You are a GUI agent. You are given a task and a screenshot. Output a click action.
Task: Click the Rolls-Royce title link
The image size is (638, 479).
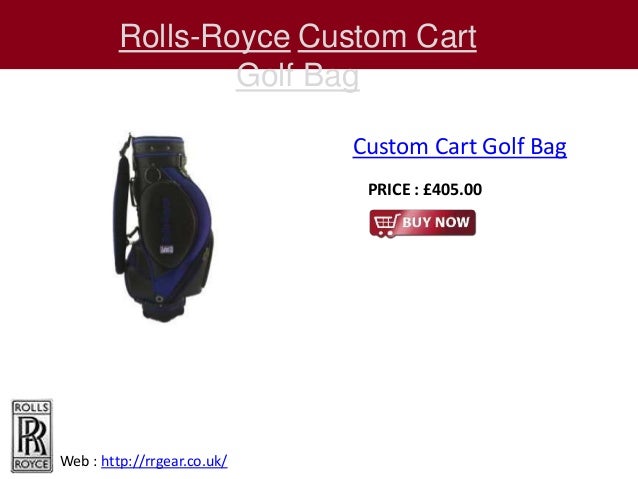click(x=205, y=37)
